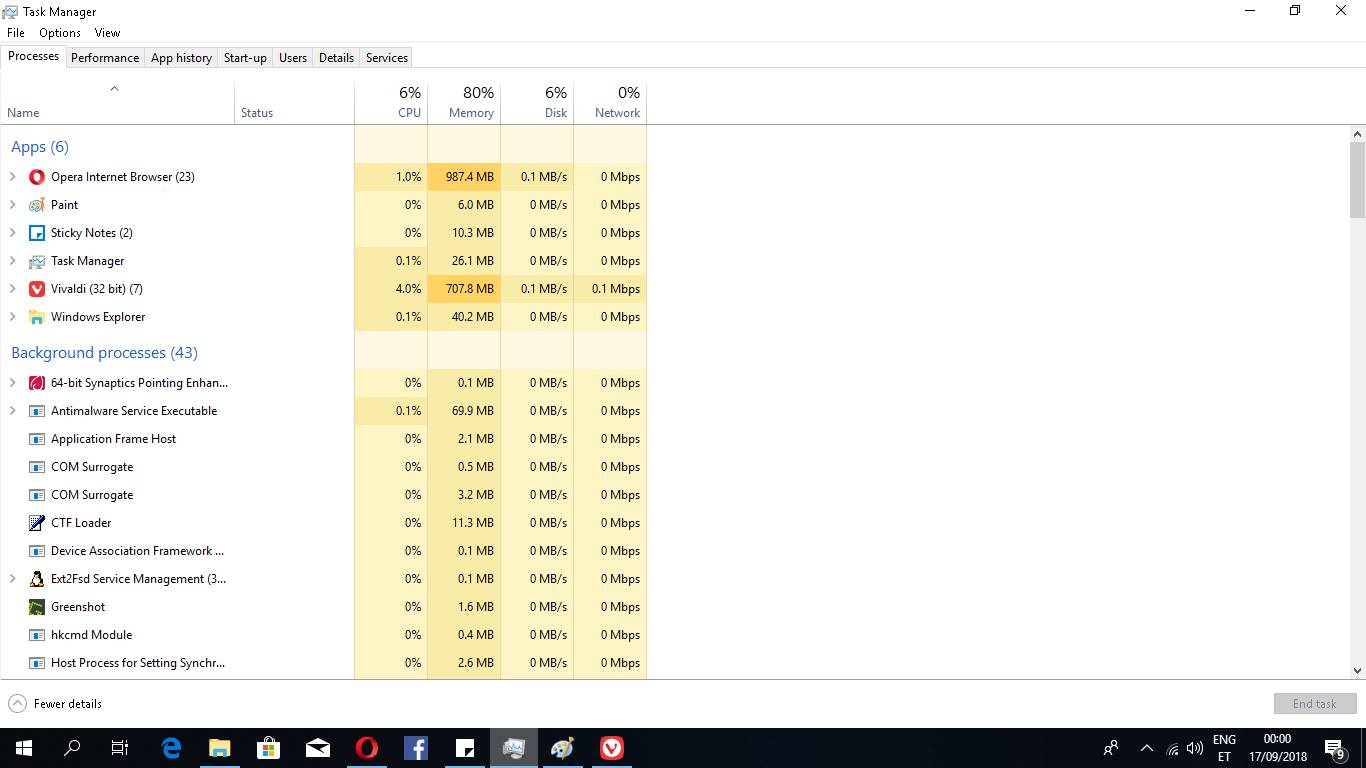The height and width of the screenshot is (768, 1366).
Task: Click the Task Manager process row icon
Action: coord(37,261)
